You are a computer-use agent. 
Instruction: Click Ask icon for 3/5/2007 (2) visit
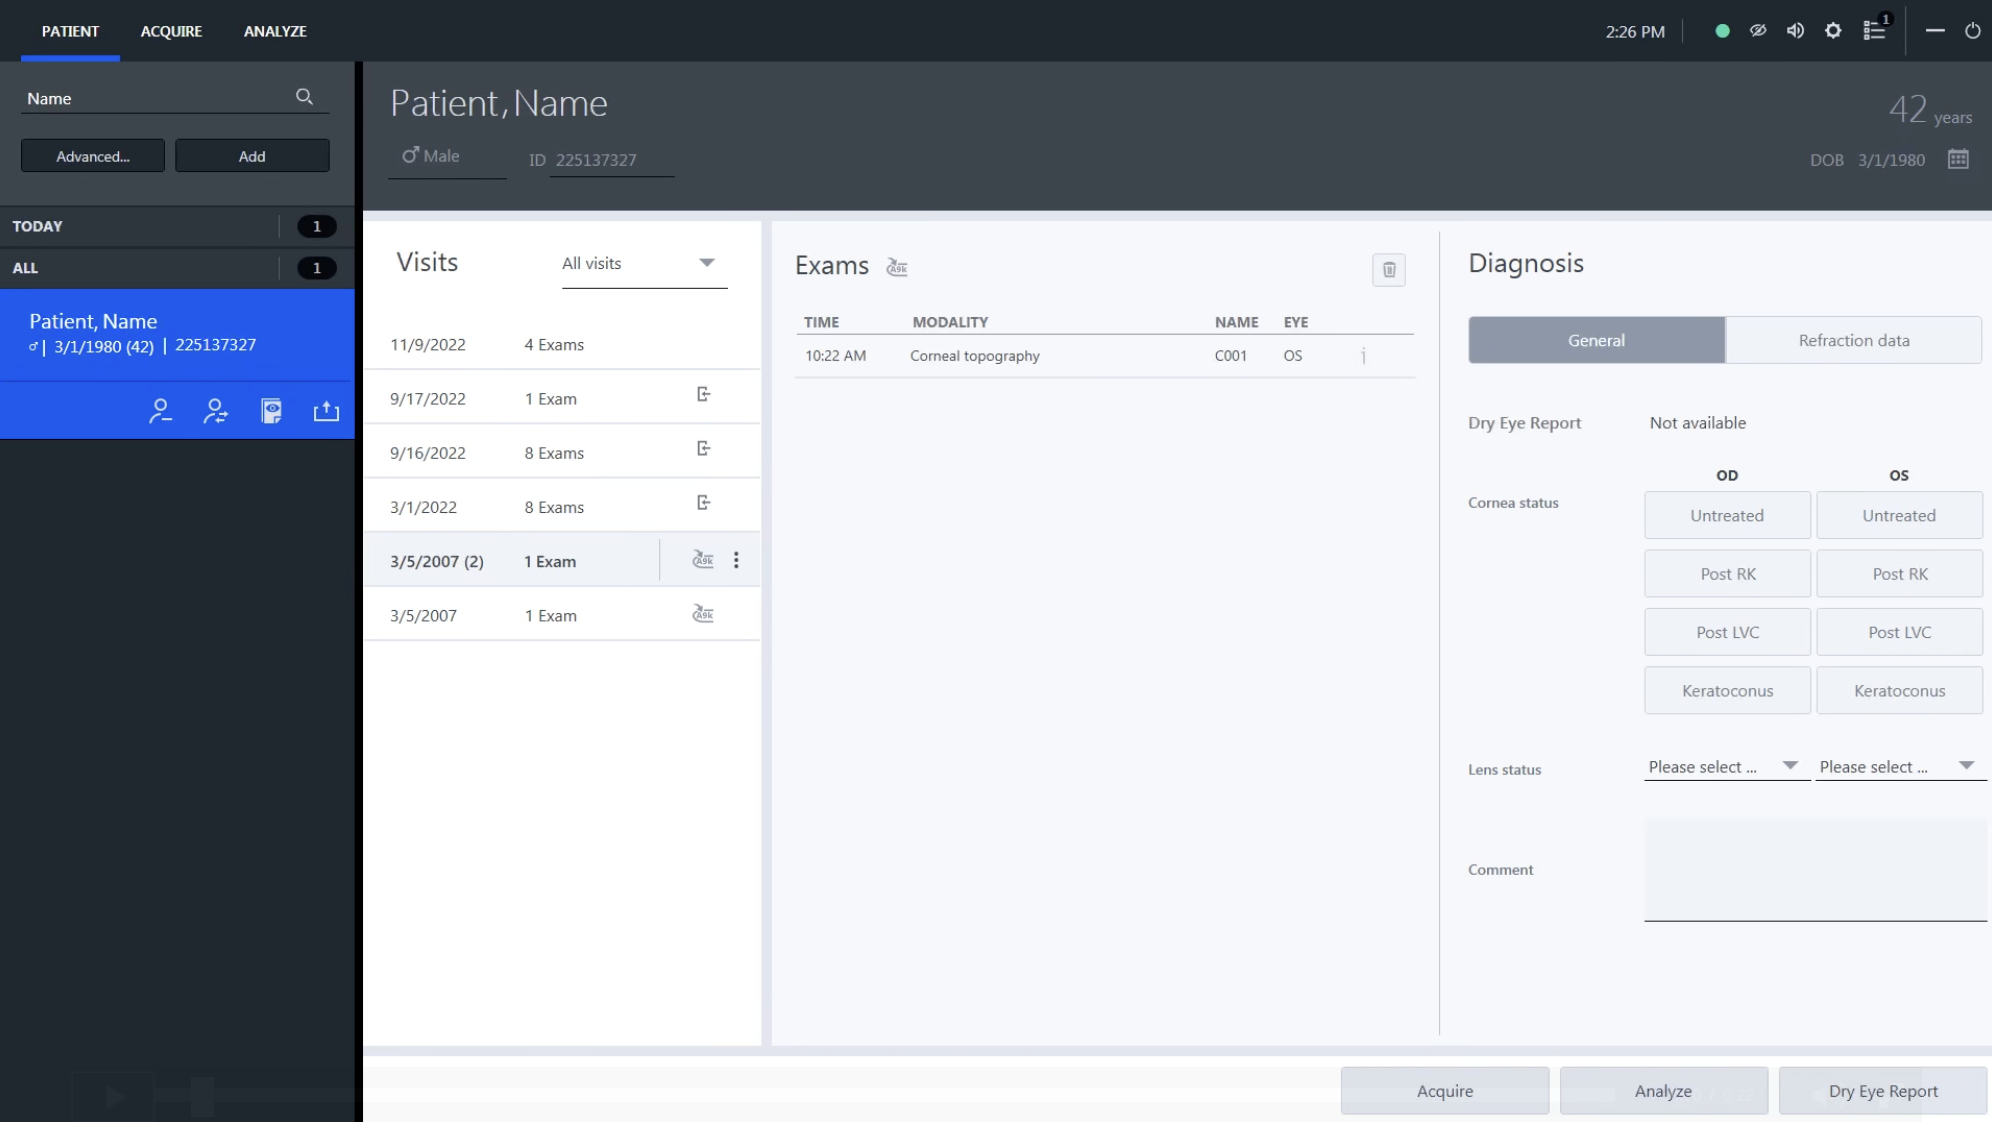pos(703,560)
